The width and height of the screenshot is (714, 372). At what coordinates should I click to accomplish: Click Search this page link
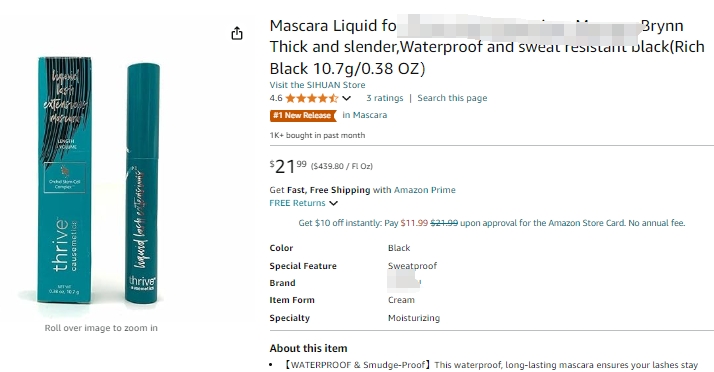(x=452, y=98)
